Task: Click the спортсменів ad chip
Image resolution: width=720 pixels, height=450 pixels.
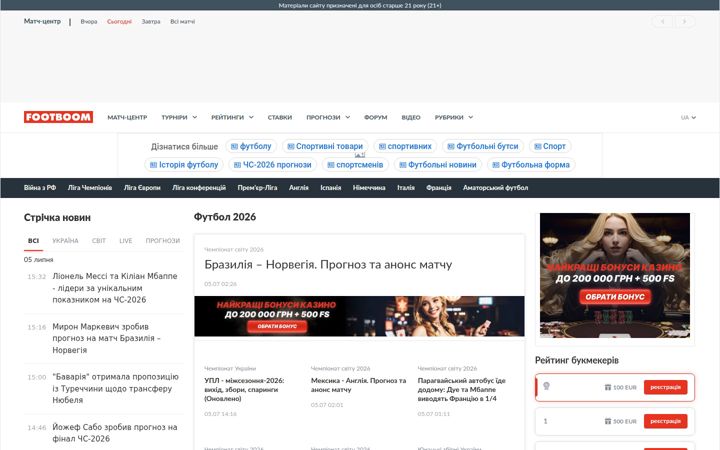Action: tap(355, 164)
